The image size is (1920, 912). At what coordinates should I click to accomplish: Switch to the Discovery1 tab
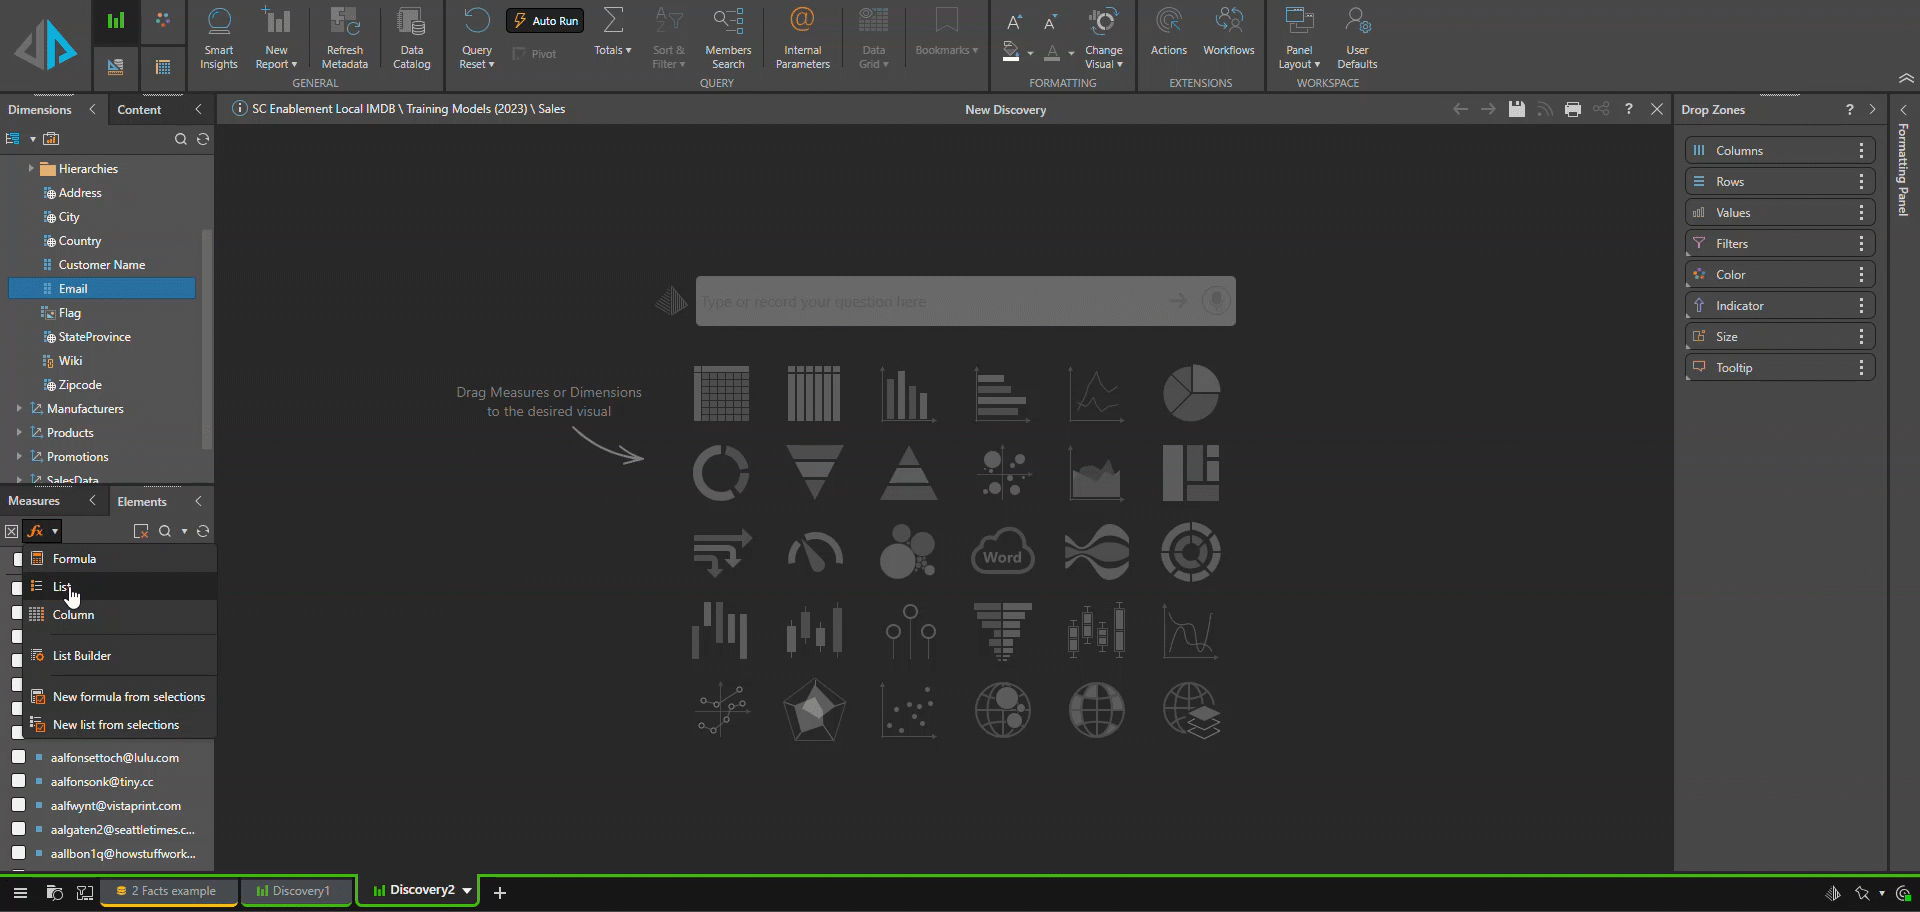click(x=297, y=891)
